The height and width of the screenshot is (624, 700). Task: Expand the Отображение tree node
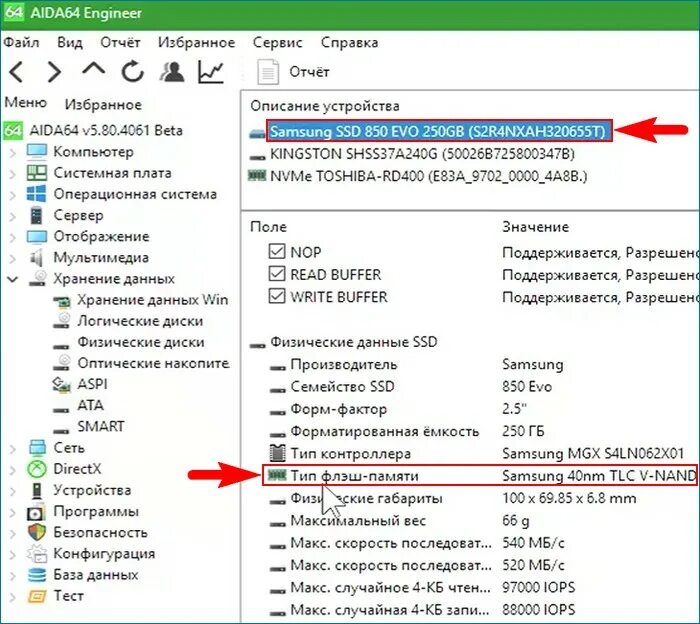(13, 237)
